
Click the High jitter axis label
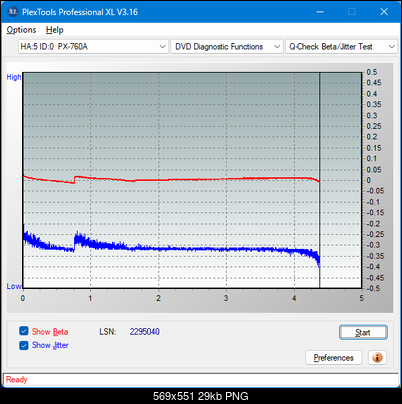(14, 77)
